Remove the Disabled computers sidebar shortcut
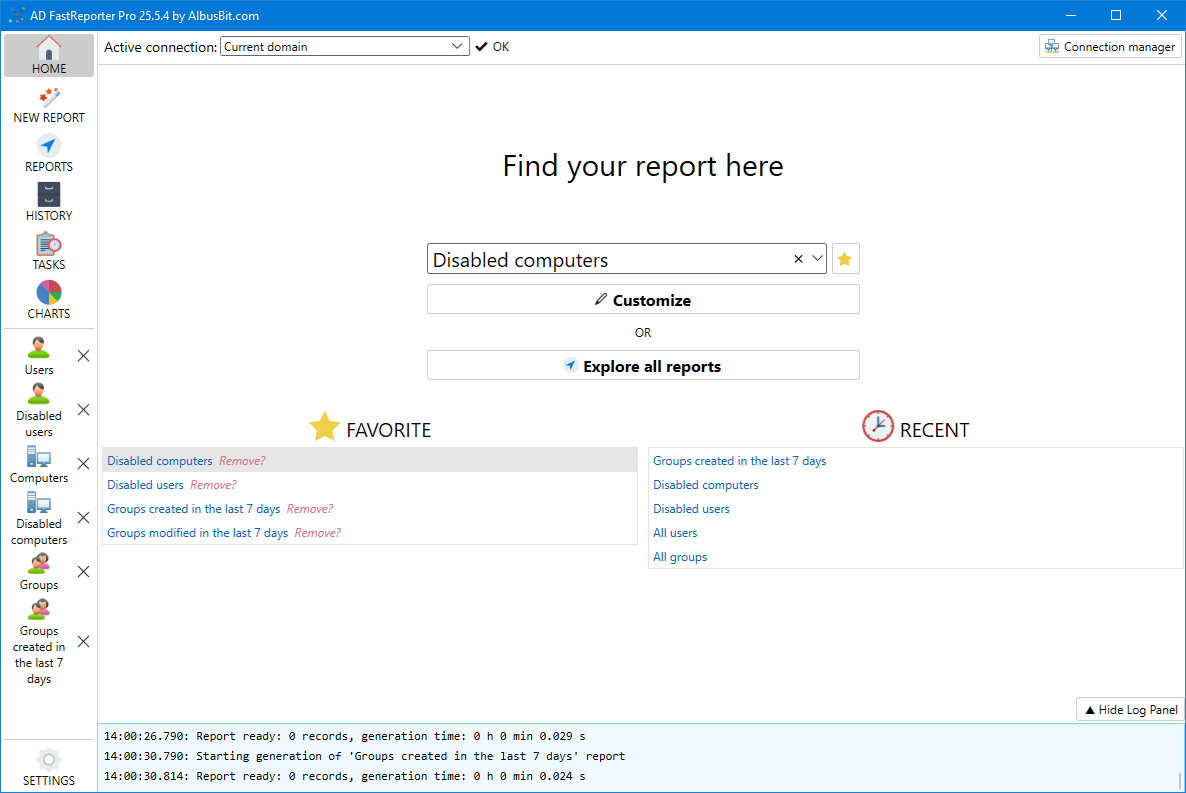Image resolution: width=1186 pixels, height=793 pixels. click(x=84, y=518)
